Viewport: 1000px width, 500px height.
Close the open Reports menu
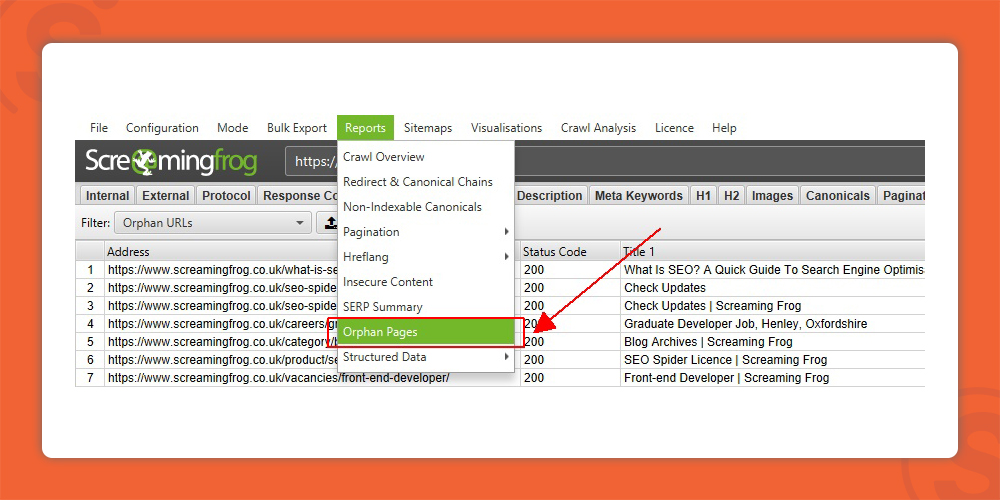[x=365, y=128]
